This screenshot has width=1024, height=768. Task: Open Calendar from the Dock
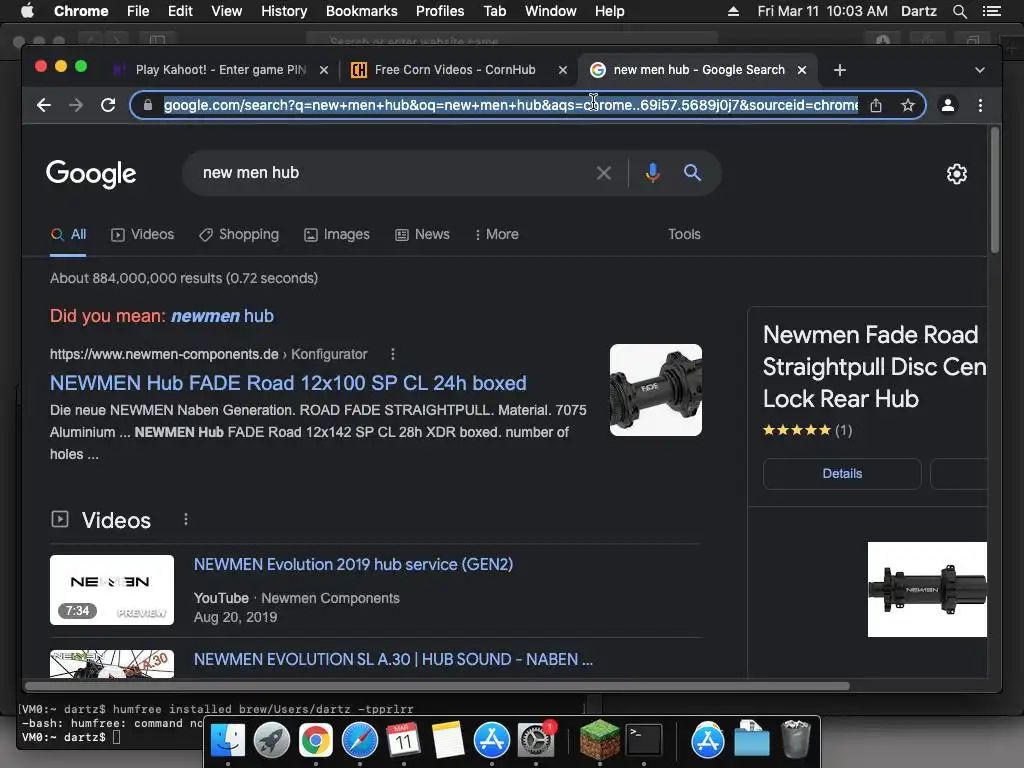pyautogui.click(x=404, y=741)
